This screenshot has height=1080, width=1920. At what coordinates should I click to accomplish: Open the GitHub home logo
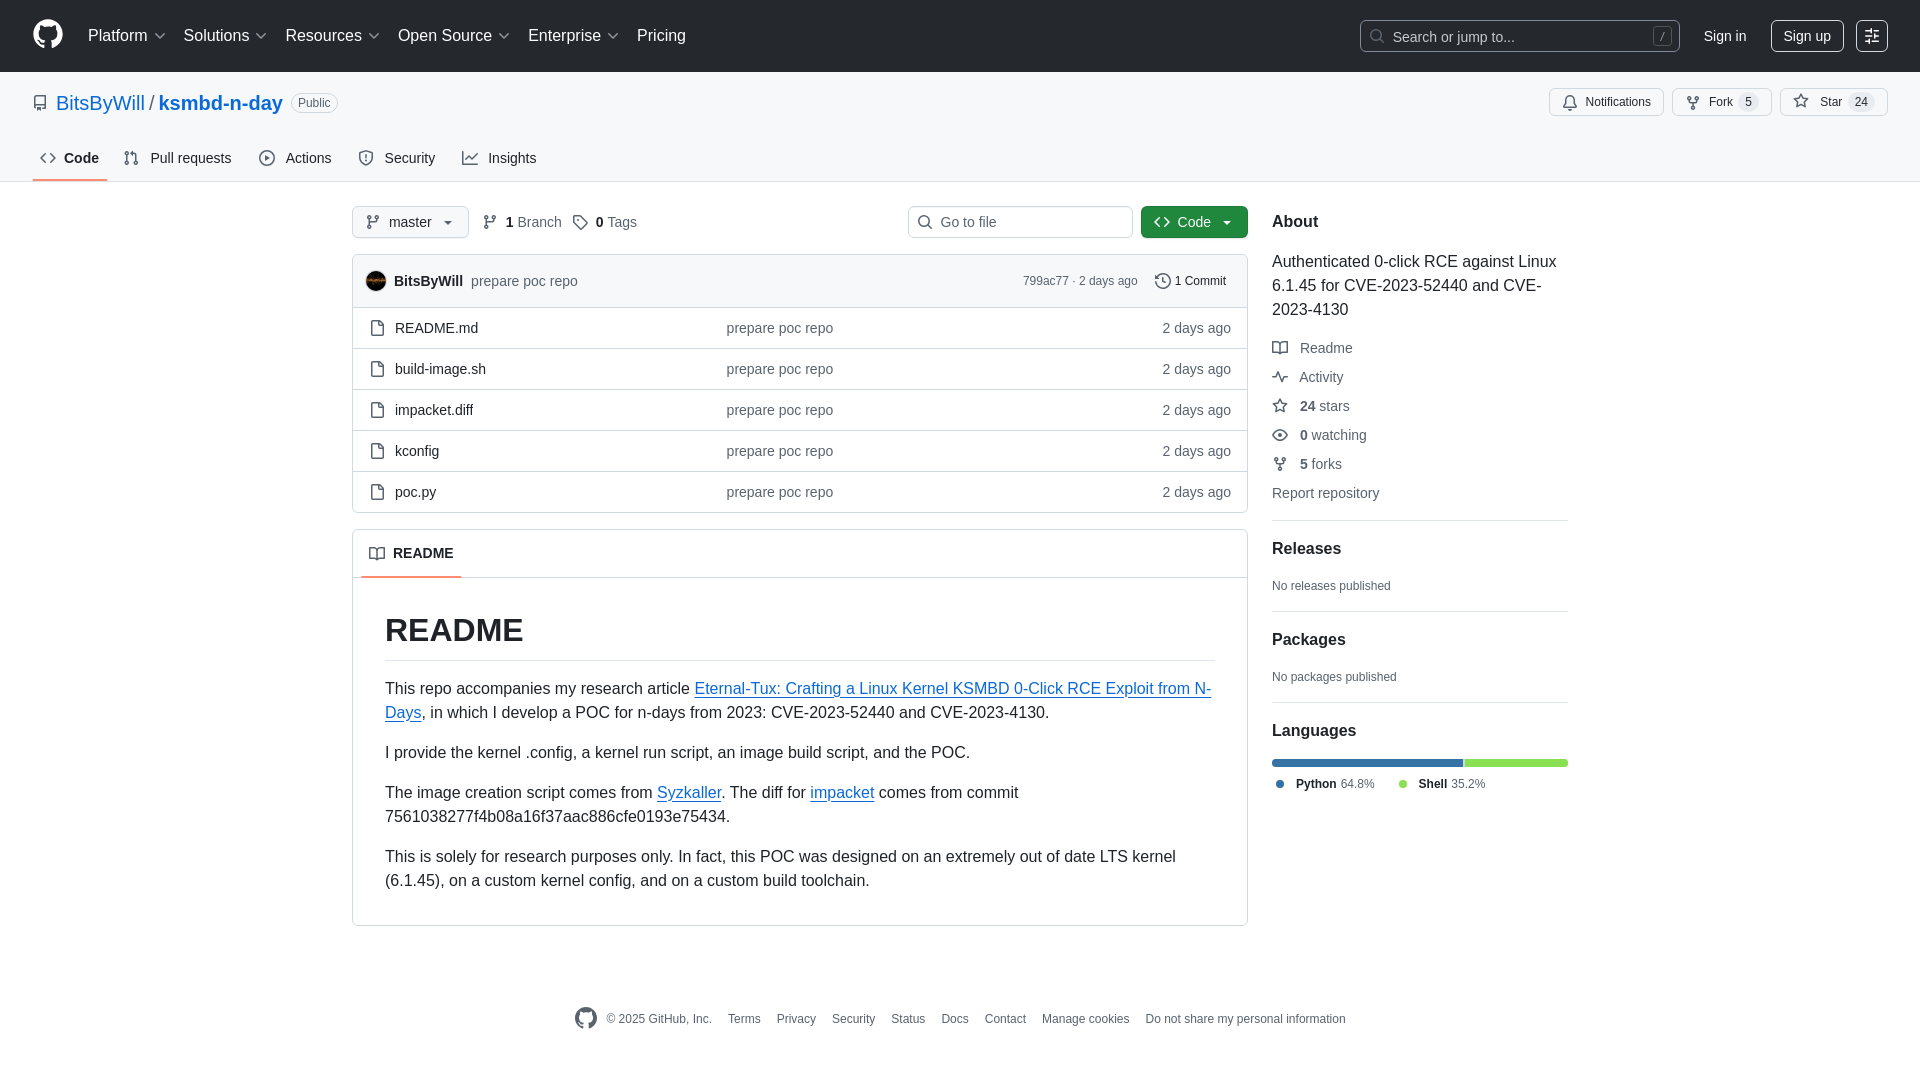coord(48,35)
